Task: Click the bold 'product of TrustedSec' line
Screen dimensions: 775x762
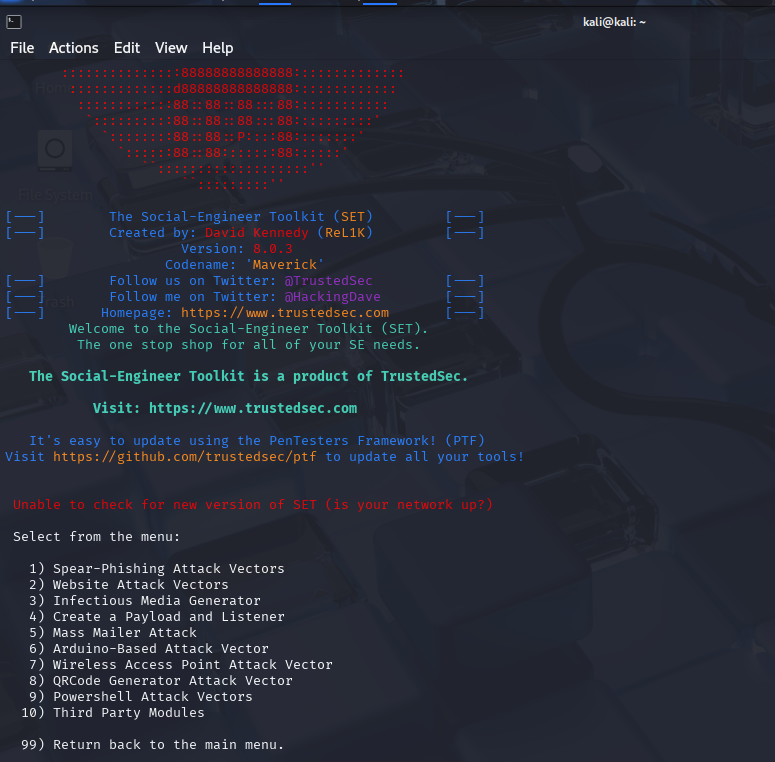Action: 248,377
